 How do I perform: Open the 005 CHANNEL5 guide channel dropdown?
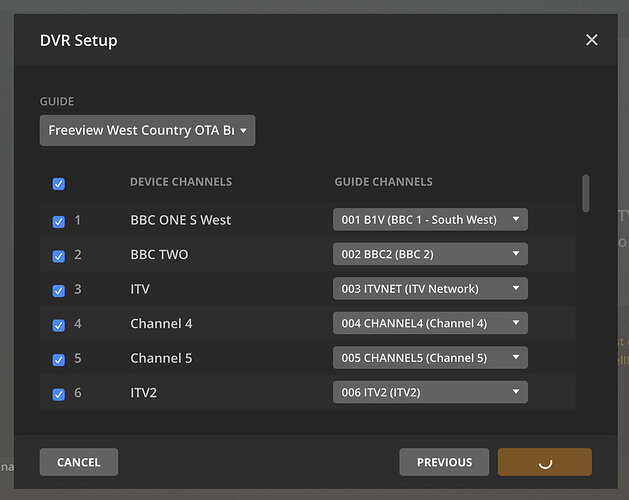[x=430, y=358]
